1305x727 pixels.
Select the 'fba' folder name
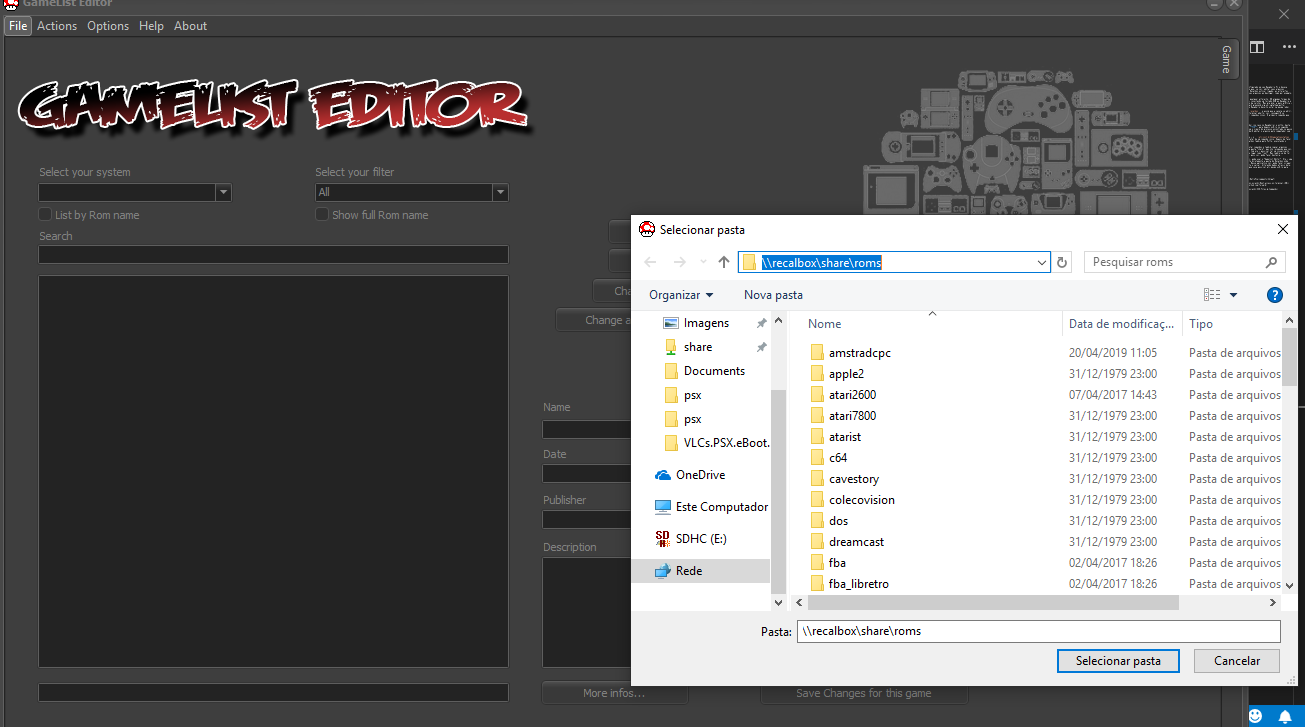[837, 563]
